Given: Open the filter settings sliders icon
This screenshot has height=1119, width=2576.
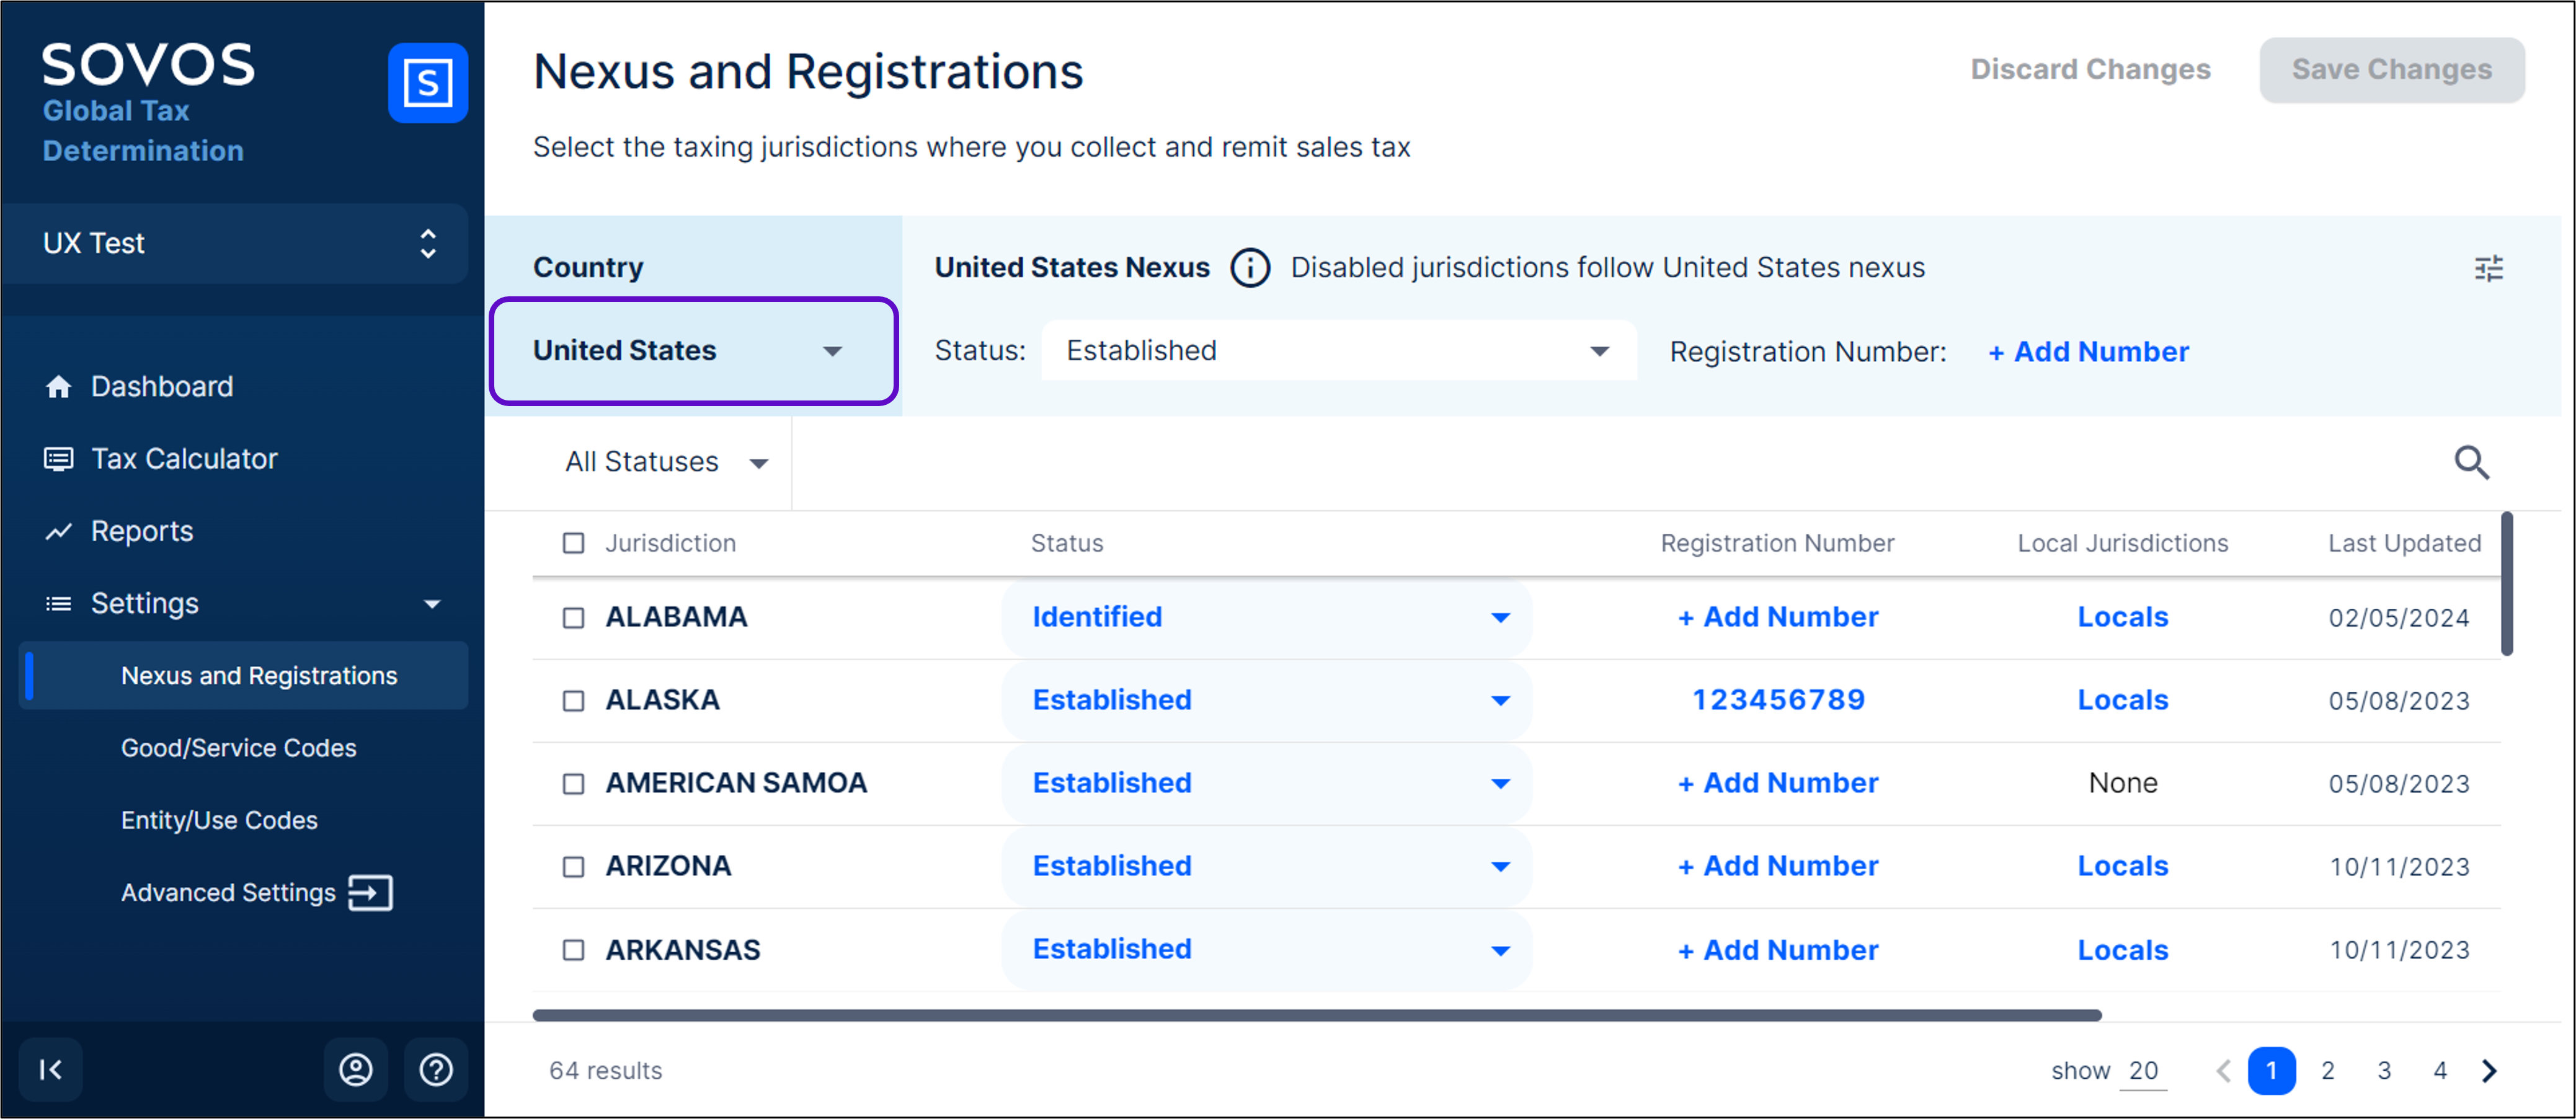Looking at the screenshot, I should [2488, 268].
